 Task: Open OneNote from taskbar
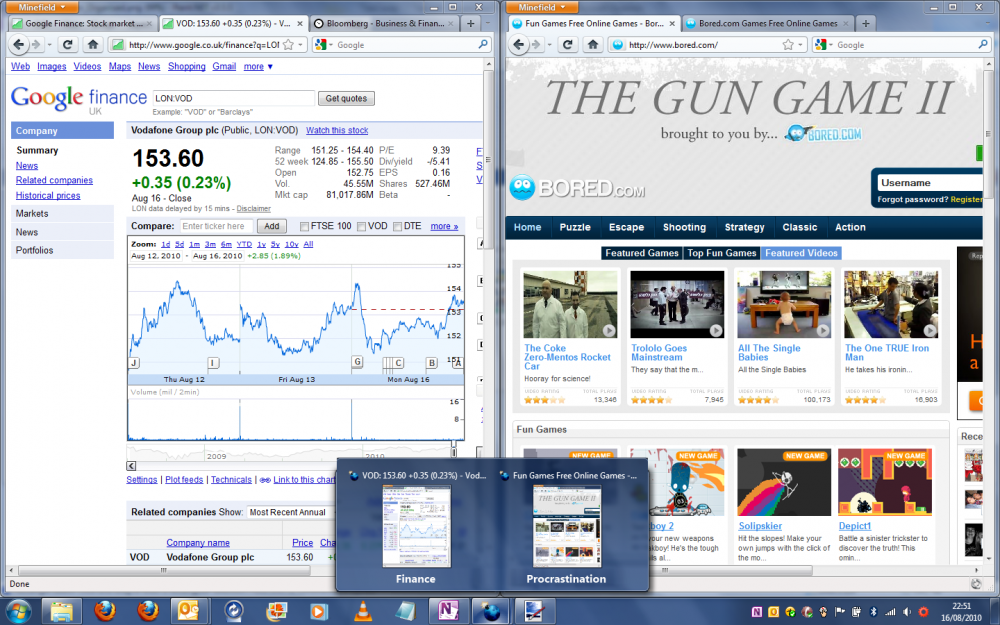(448, 612)
